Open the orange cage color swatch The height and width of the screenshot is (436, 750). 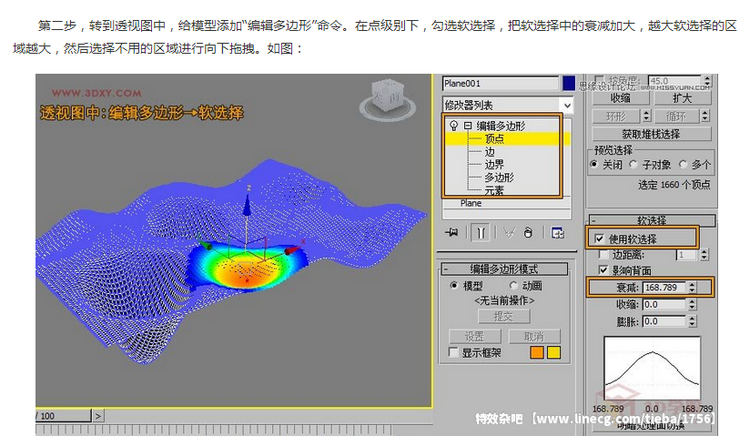[537, 353]
